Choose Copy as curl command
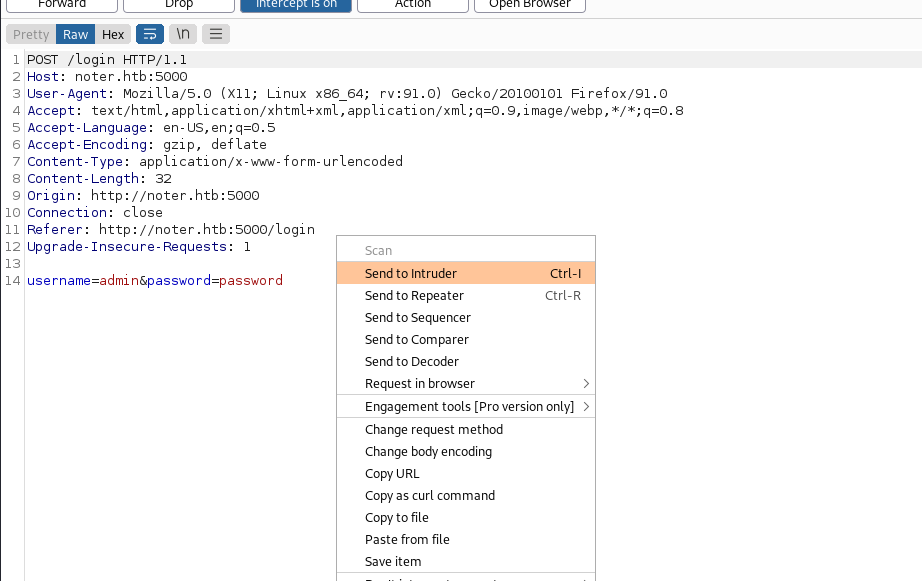 tap(429, 495)
